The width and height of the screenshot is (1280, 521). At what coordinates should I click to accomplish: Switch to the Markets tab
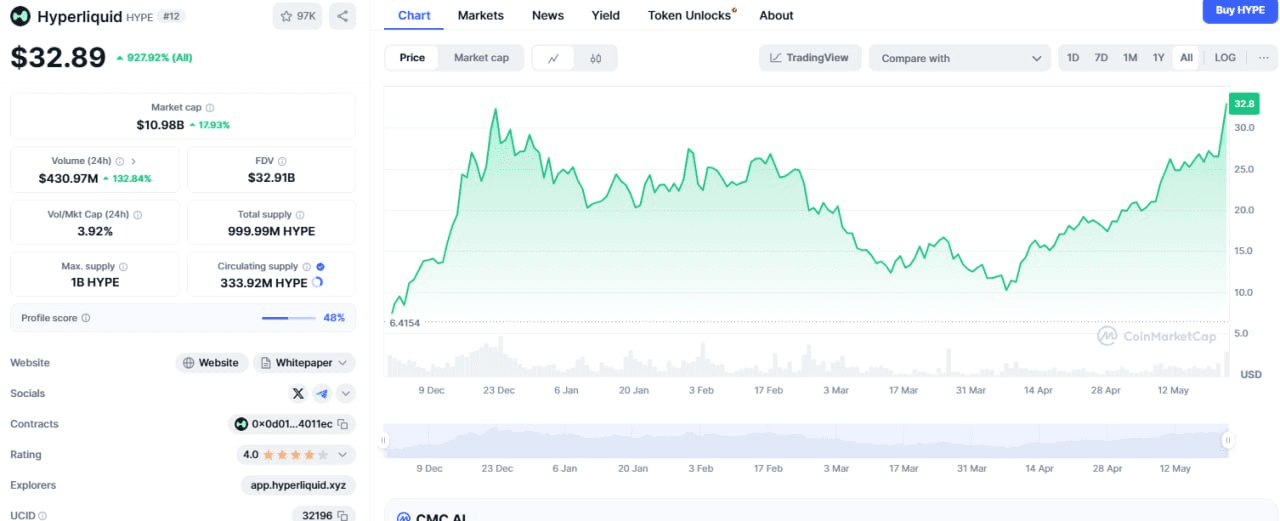click(481, 15)
